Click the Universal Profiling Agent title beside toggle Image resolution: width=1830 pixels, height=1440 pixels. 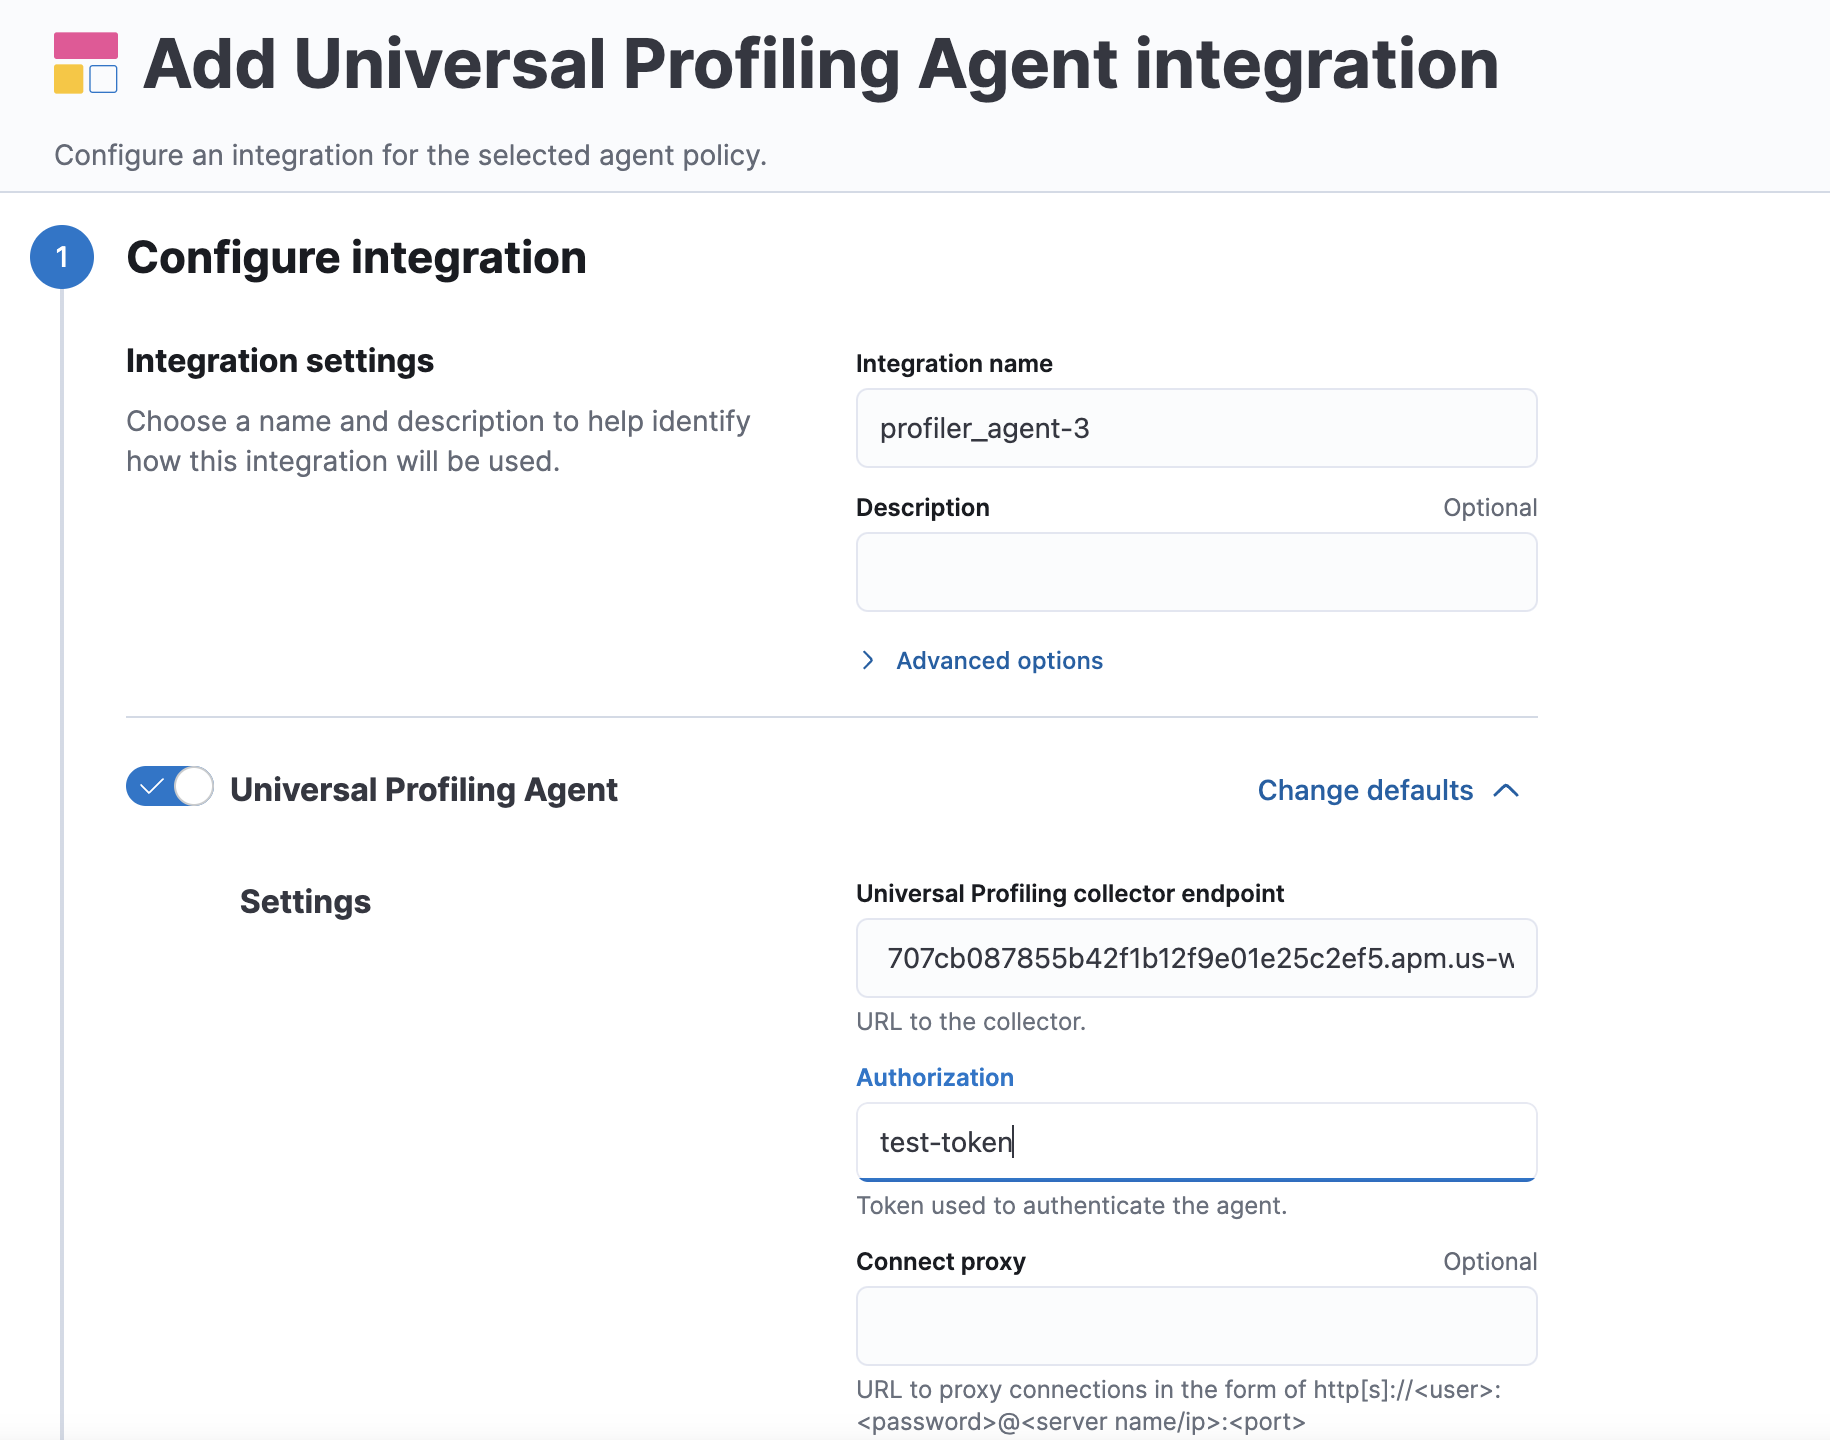pyautogui.click(x=424, y=789)
